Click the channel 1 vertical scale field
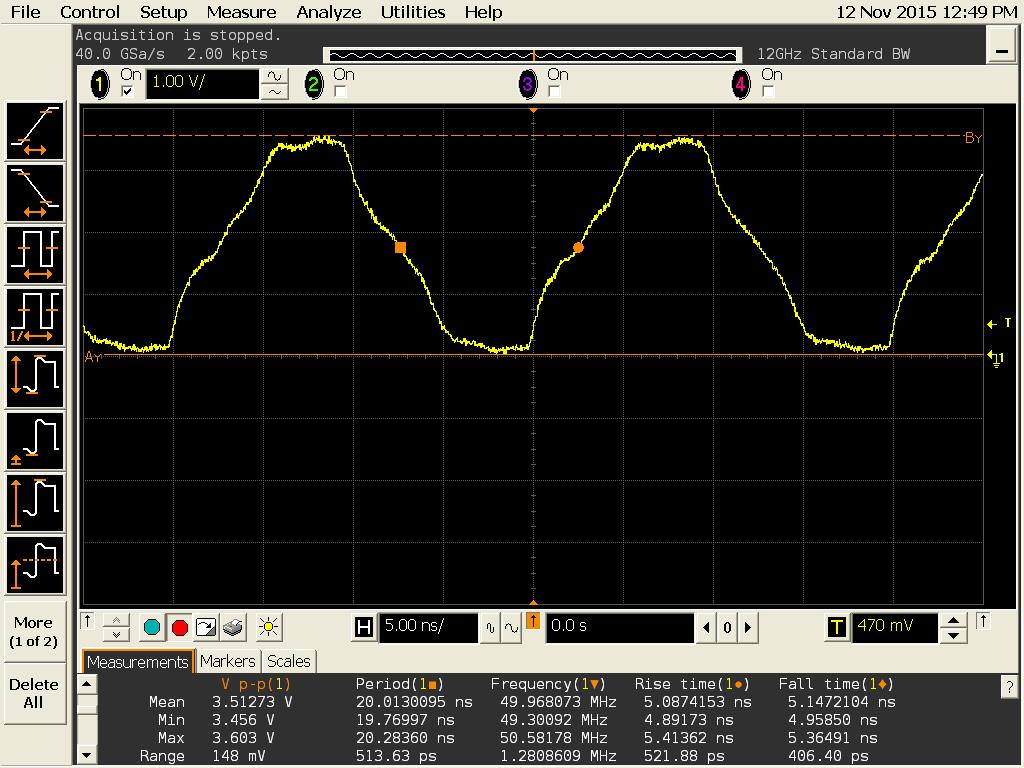This screenshot has width=1024, height=768. [202, 84]
